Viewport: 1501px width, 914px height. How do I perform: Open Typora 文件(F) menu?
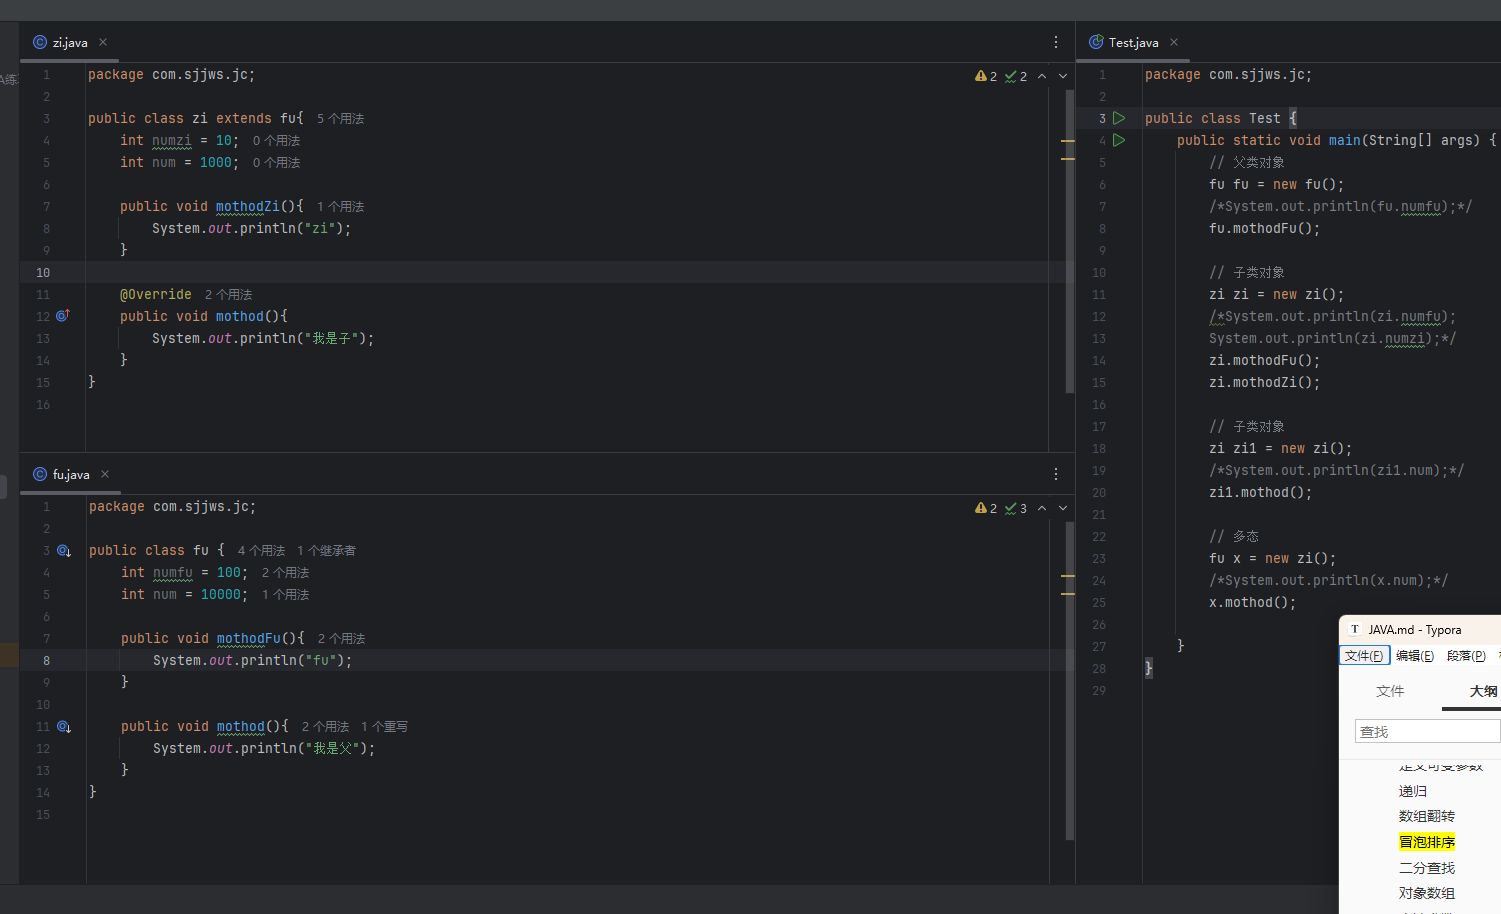[x=1364, y=656]
